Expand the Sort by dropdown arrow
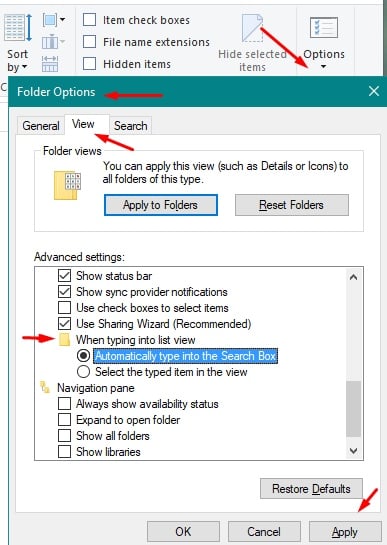Image resolution: width=387 pixels, height=545 pixels. pyautogui.click(x=24, y=66)
